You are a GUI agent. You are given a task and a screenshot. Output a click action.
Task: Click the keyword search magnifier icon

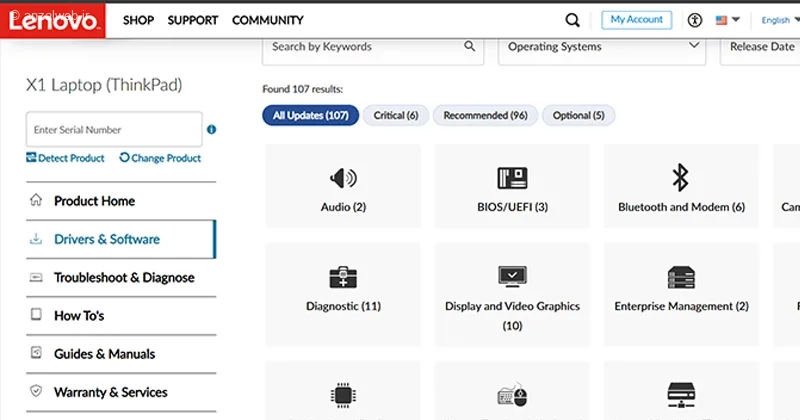coord(469,46)
